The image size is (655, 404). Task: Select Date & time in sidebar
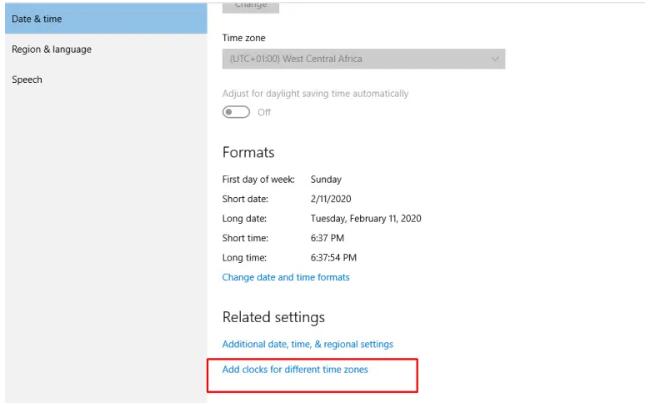click(x=38, y=19)
